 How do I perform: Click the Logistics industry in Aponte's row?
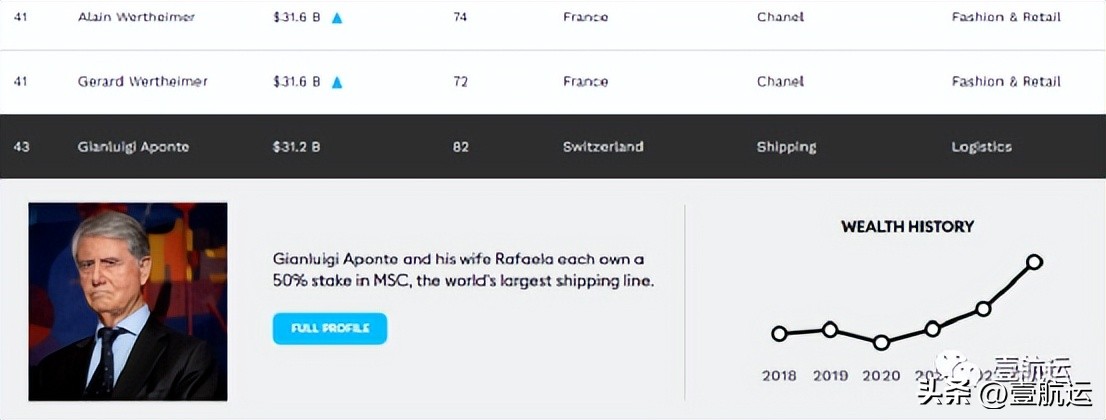[x=981, y=147]
